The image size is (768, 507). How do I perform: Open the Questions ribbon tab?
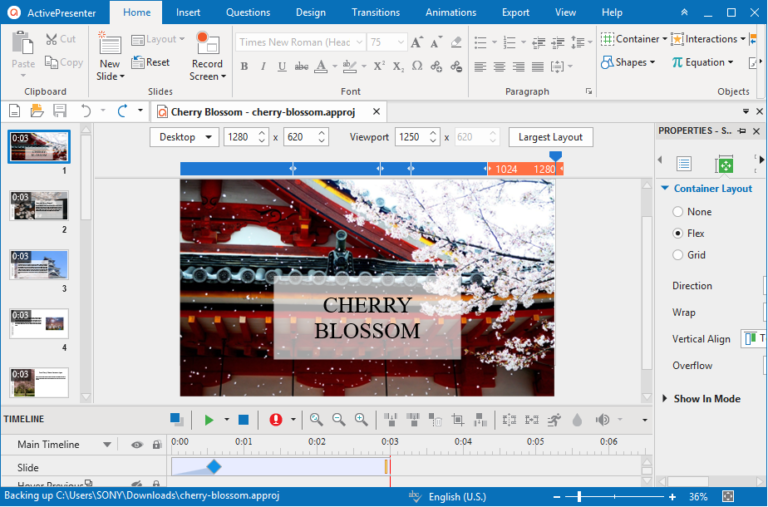248,12
